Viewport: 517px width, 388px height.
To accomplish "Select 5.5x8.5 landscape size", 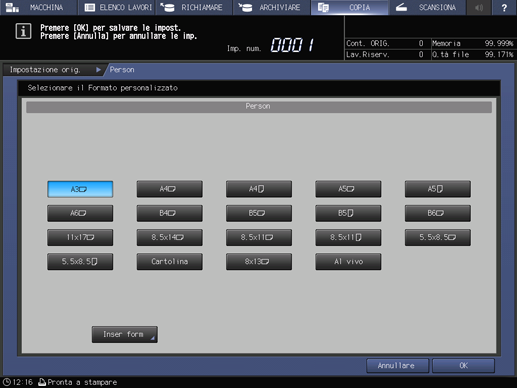I will click(x=438, y=237).
